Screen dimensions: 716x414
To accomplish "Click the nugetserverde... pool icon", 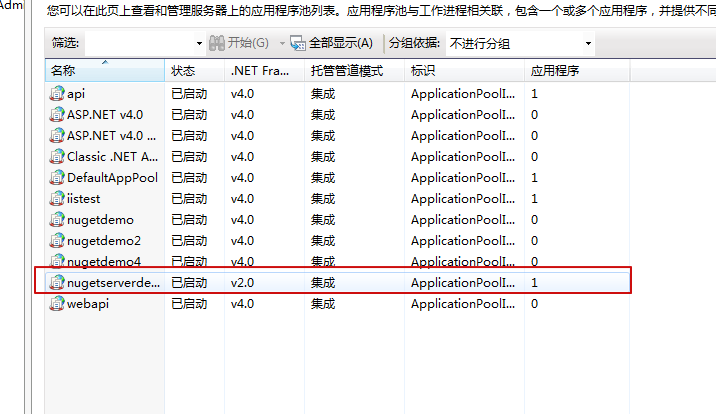I will click(x=57, y=283).
